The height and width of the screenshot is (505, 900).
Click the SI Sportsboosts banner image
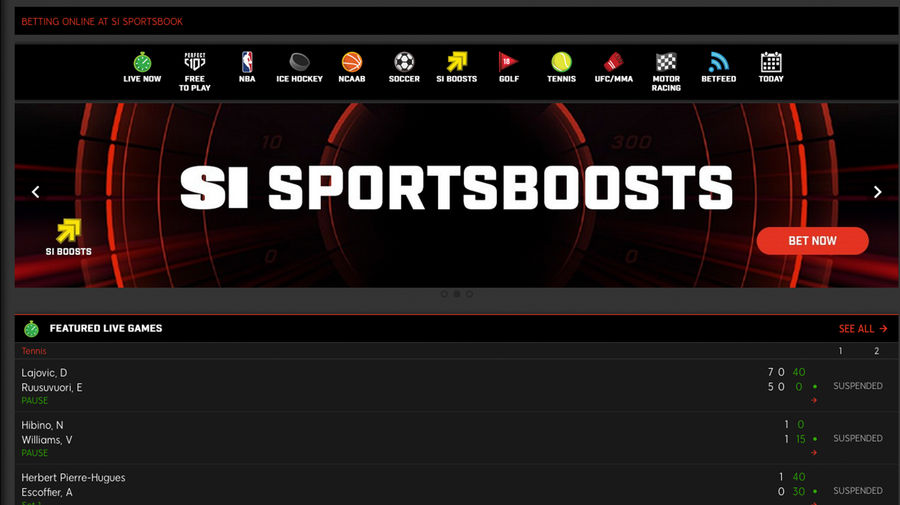[457, 195]
